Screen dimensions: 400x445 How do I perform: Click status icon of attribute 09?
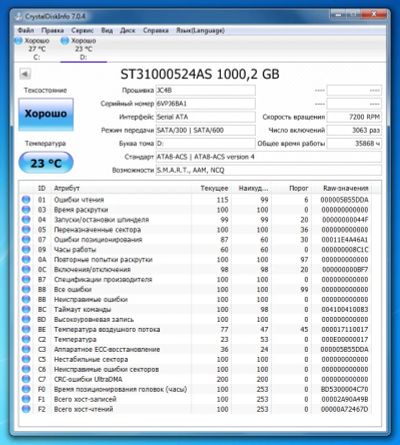(26, 250)
